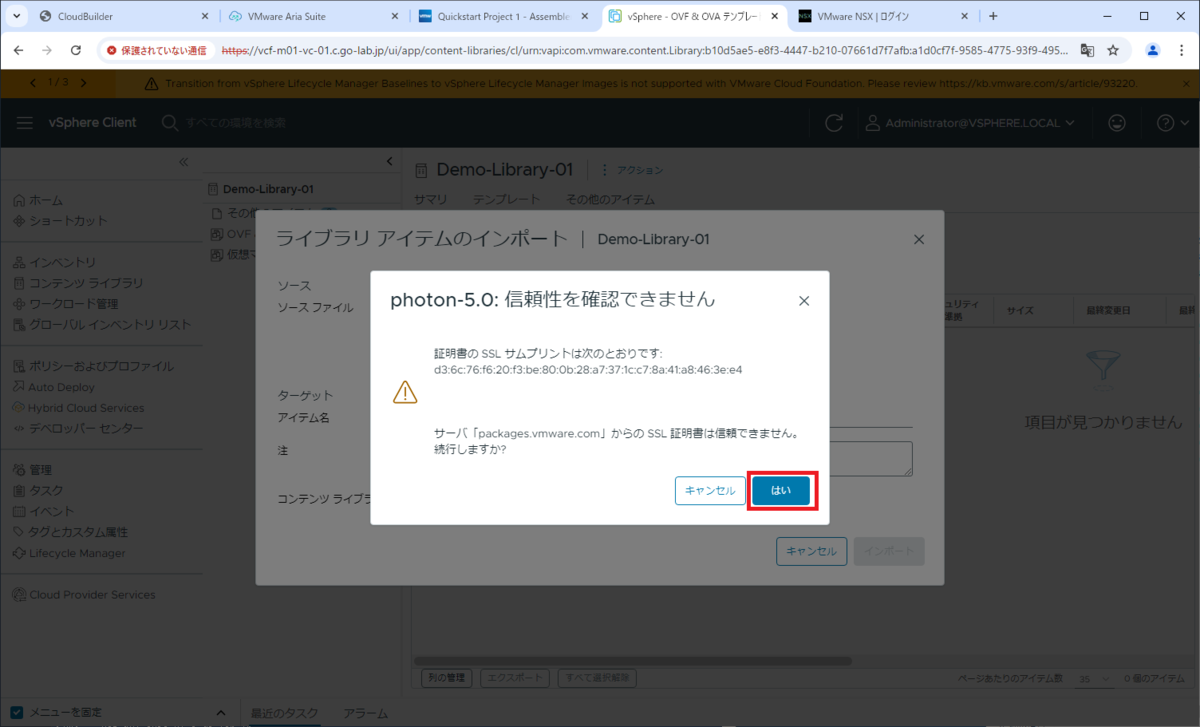Viewport: 1200px width, 727px height.
Task: Open ポリシーおよびプロファイル in the navigation
Action: click(101, 366)
